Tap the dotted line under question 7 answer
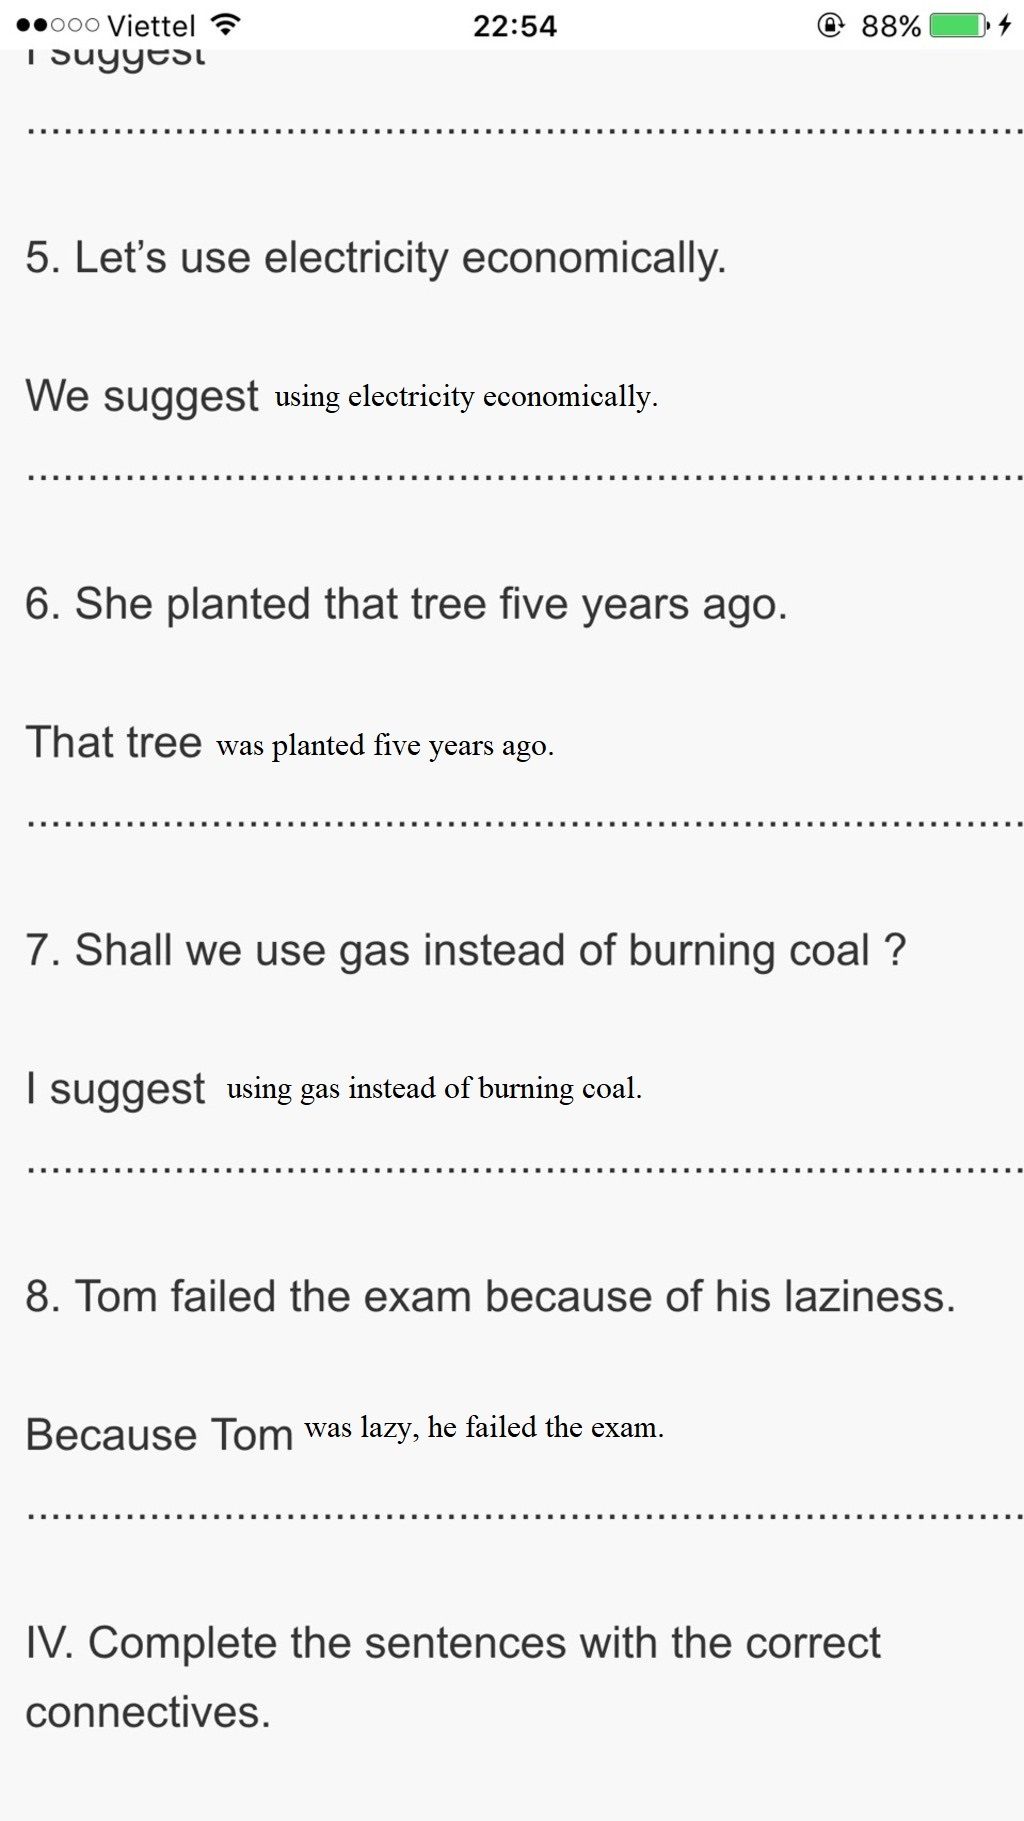The height and width of the screenshot is (1821, 1024). click(525, 1169)
